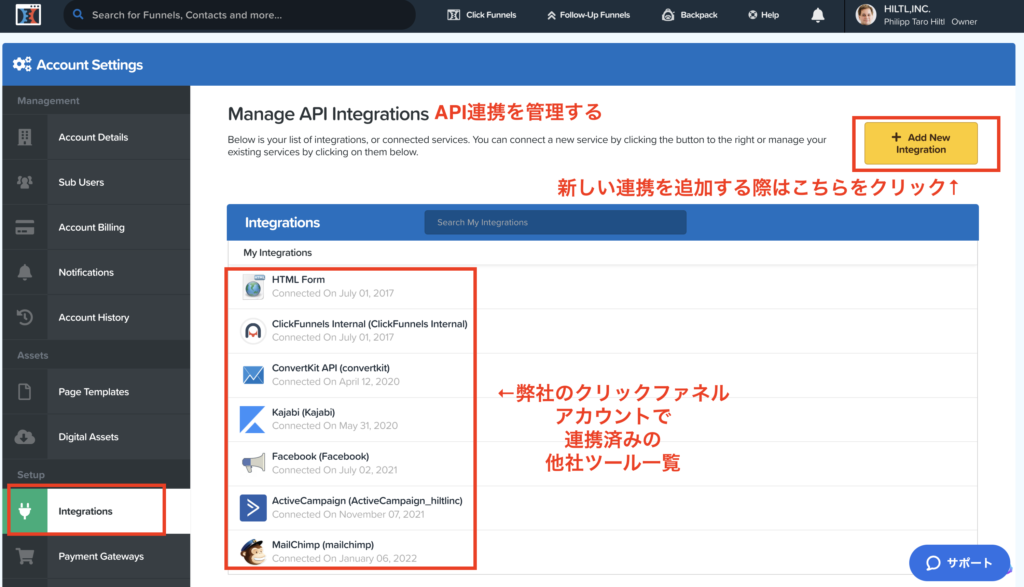1024x587 pixels.
Task: Click the Facebook megaphone icon
Action: point(253,463)
